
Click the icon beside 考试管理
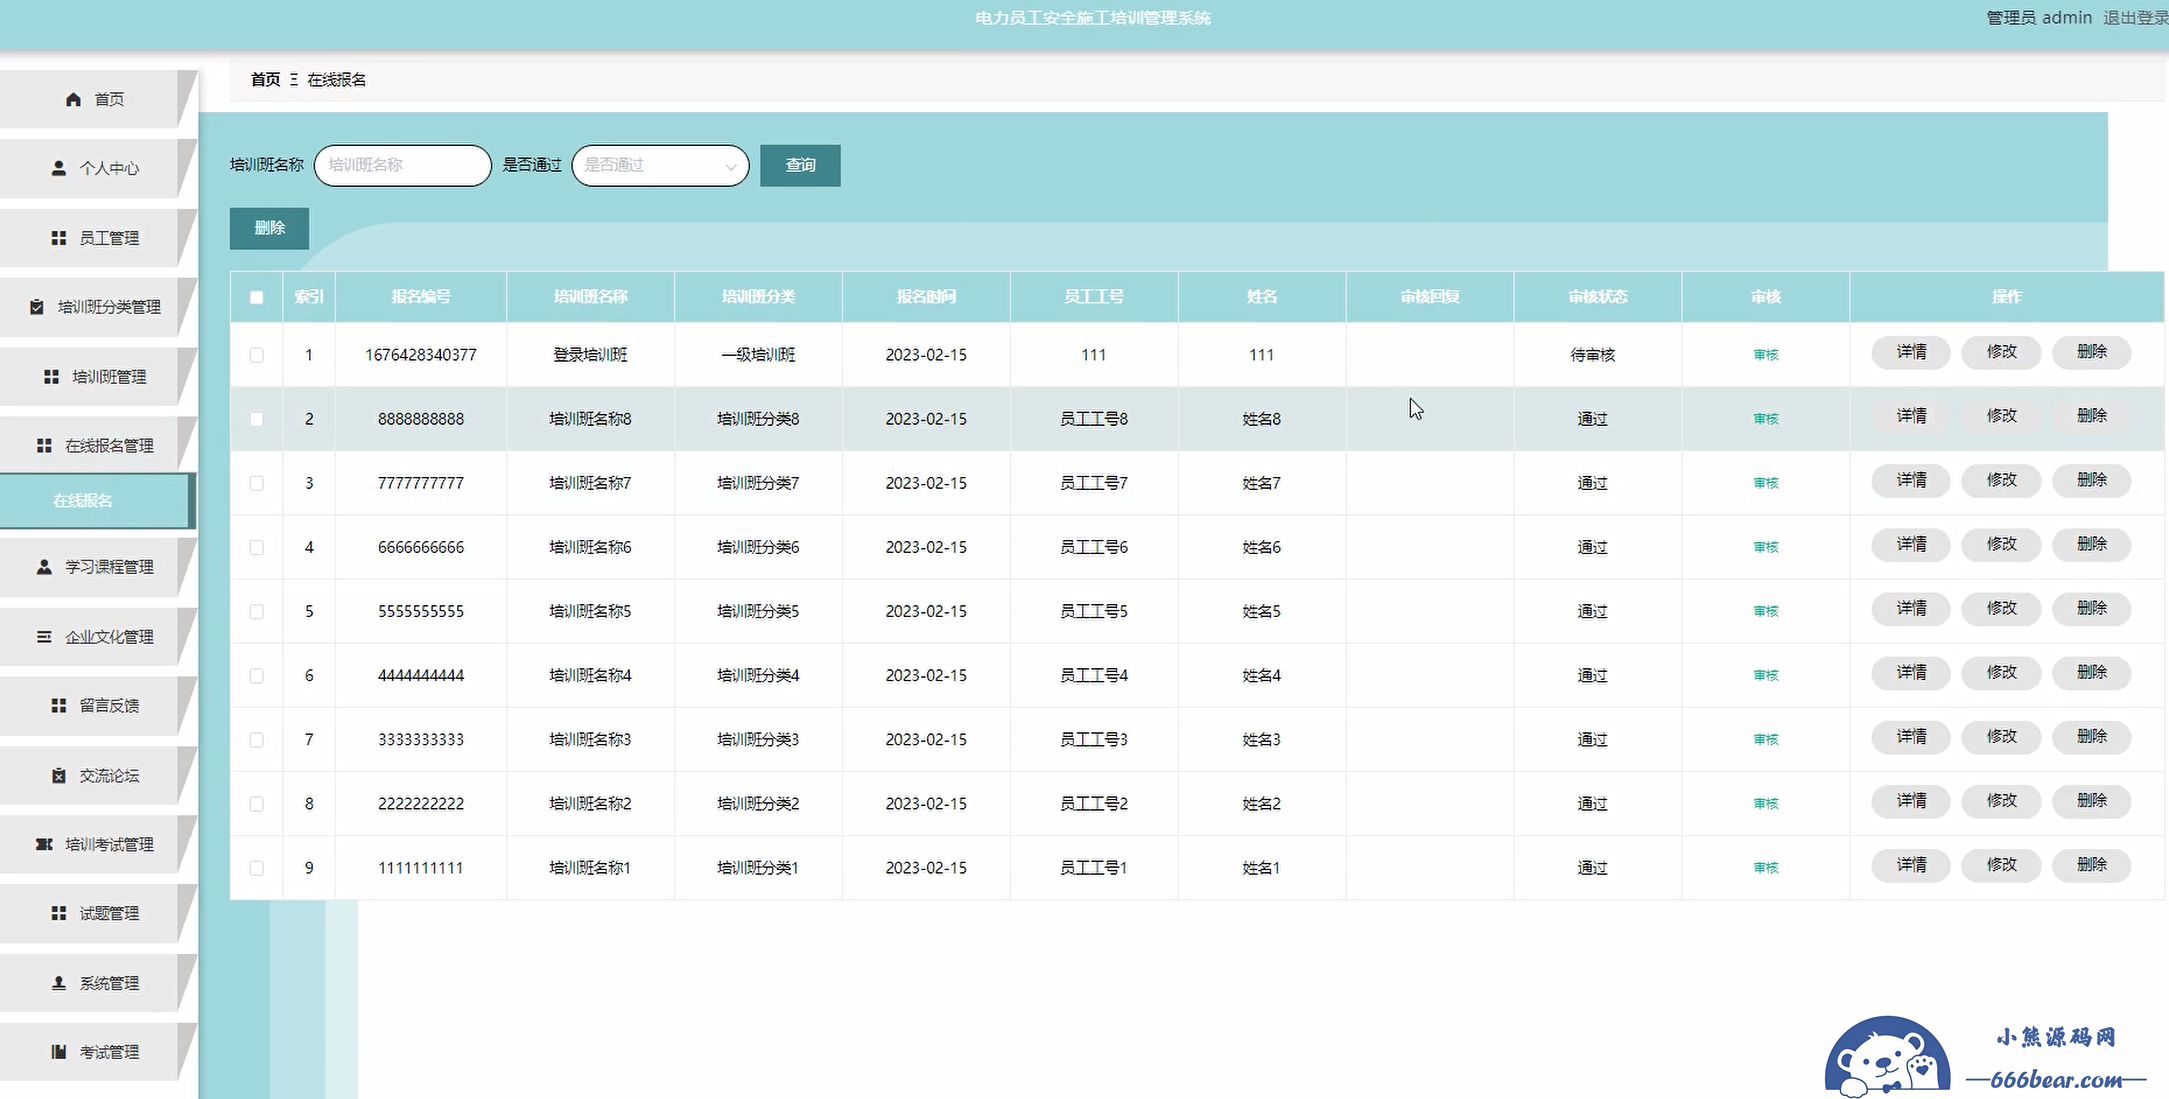coord(59,1052)
